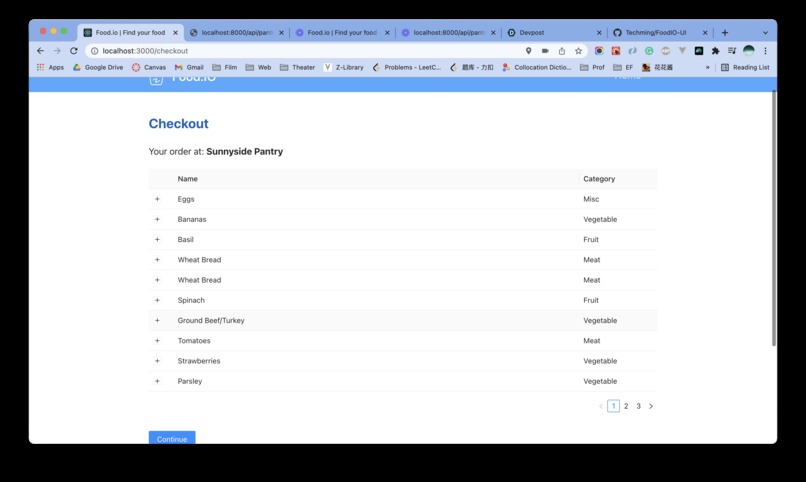Open the rainbow-ringed camera extension
The height and width of the screenshot is (482, 806).
[x=599, y=51]
